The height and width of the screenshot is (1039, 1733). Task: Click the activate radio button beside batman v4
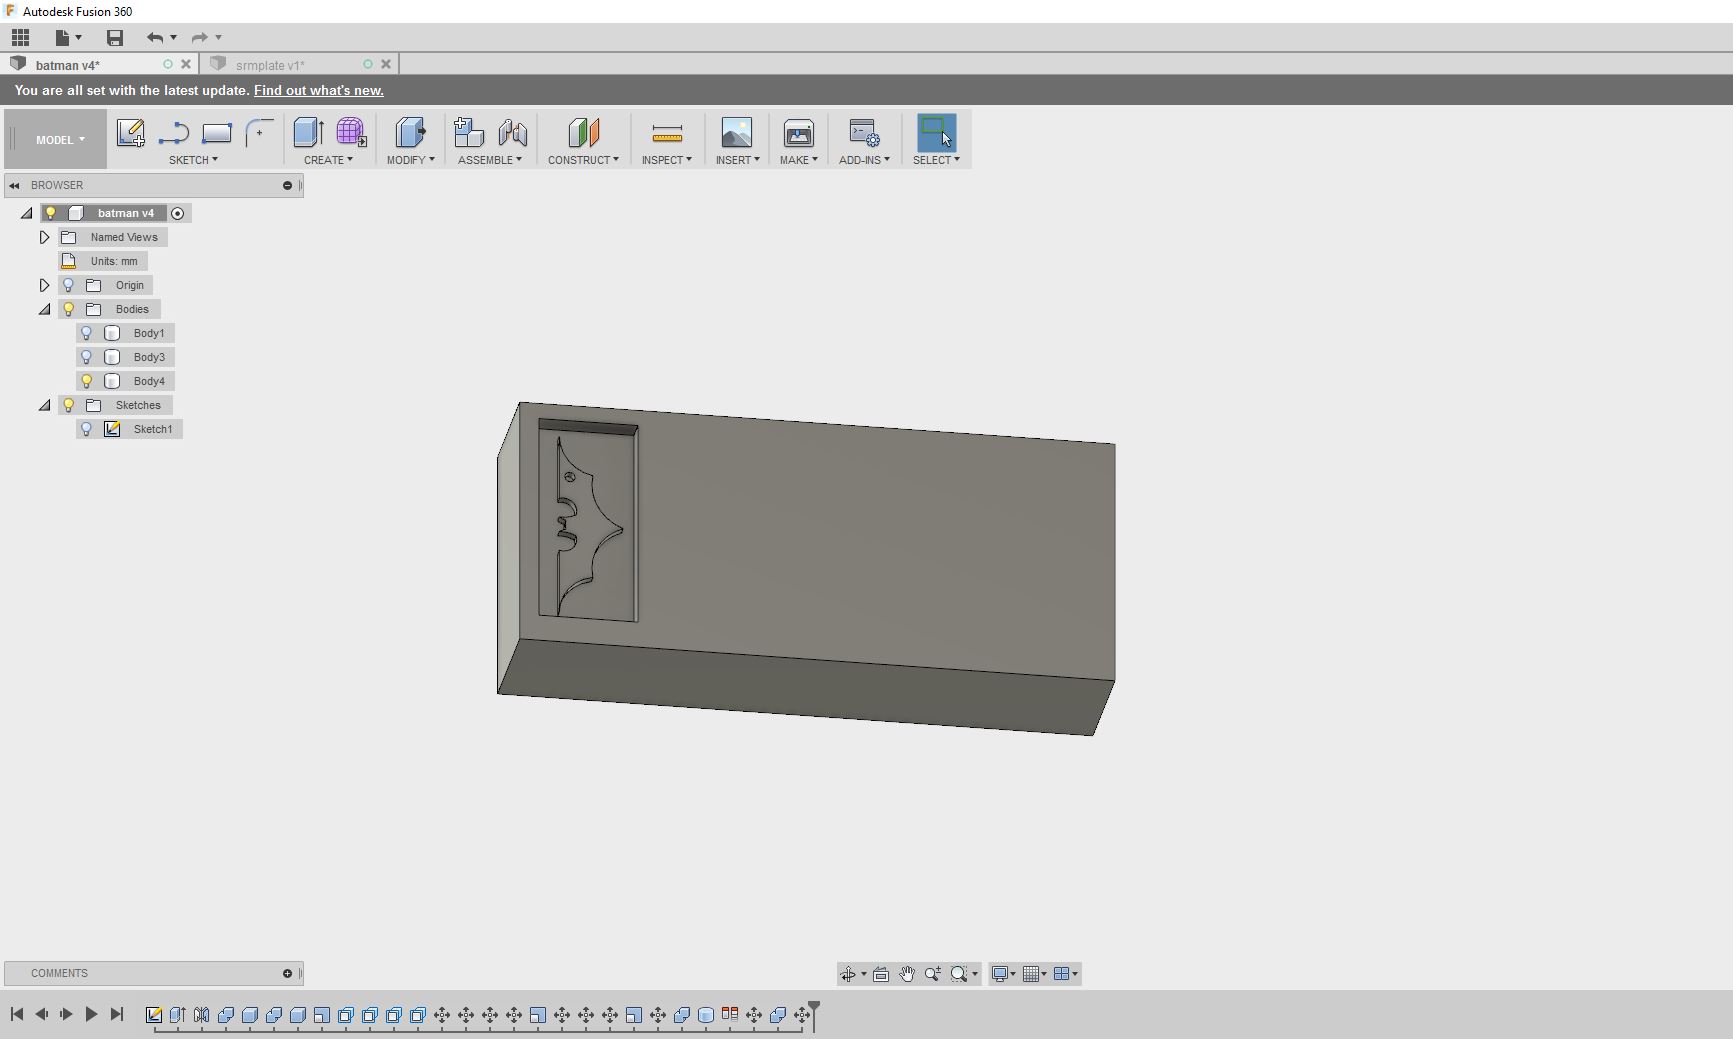click(x=178, y=213)
